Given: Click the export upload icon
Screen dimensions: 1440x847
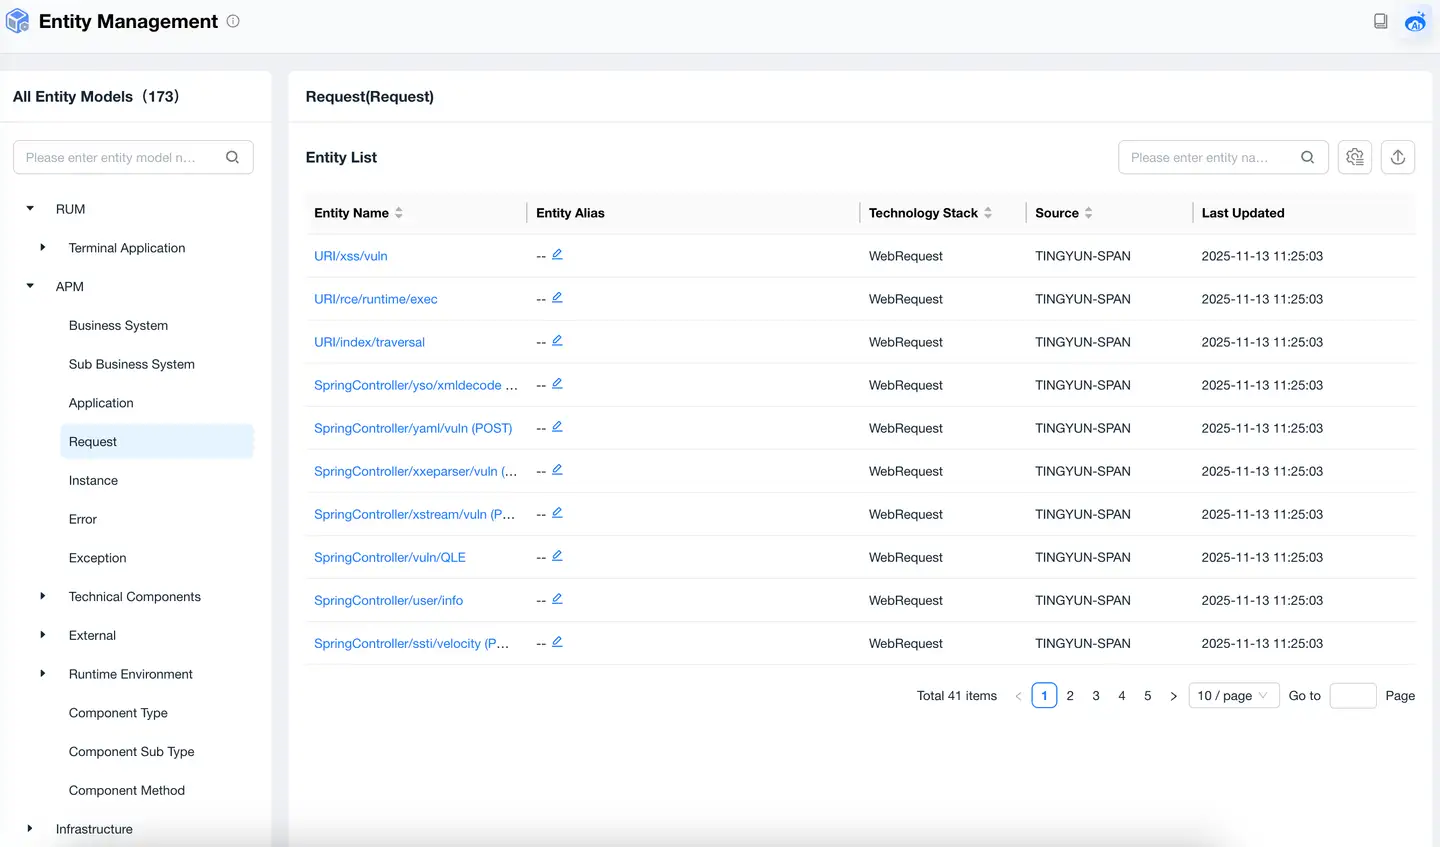Looking at the screenshot, I should click(x=1398, y=157).
